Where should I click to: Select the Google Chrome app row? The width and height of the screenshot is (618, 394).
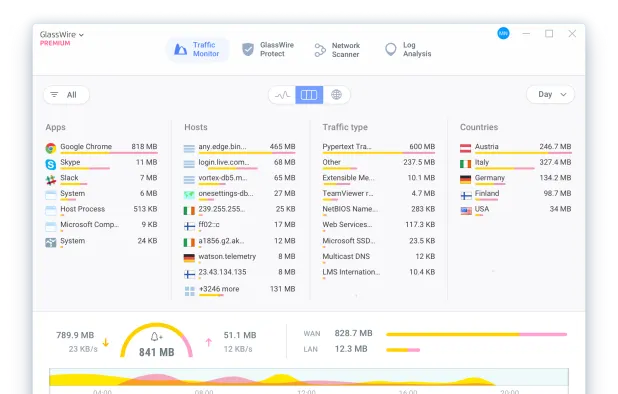pyautogui.click(x=101, y=148)
